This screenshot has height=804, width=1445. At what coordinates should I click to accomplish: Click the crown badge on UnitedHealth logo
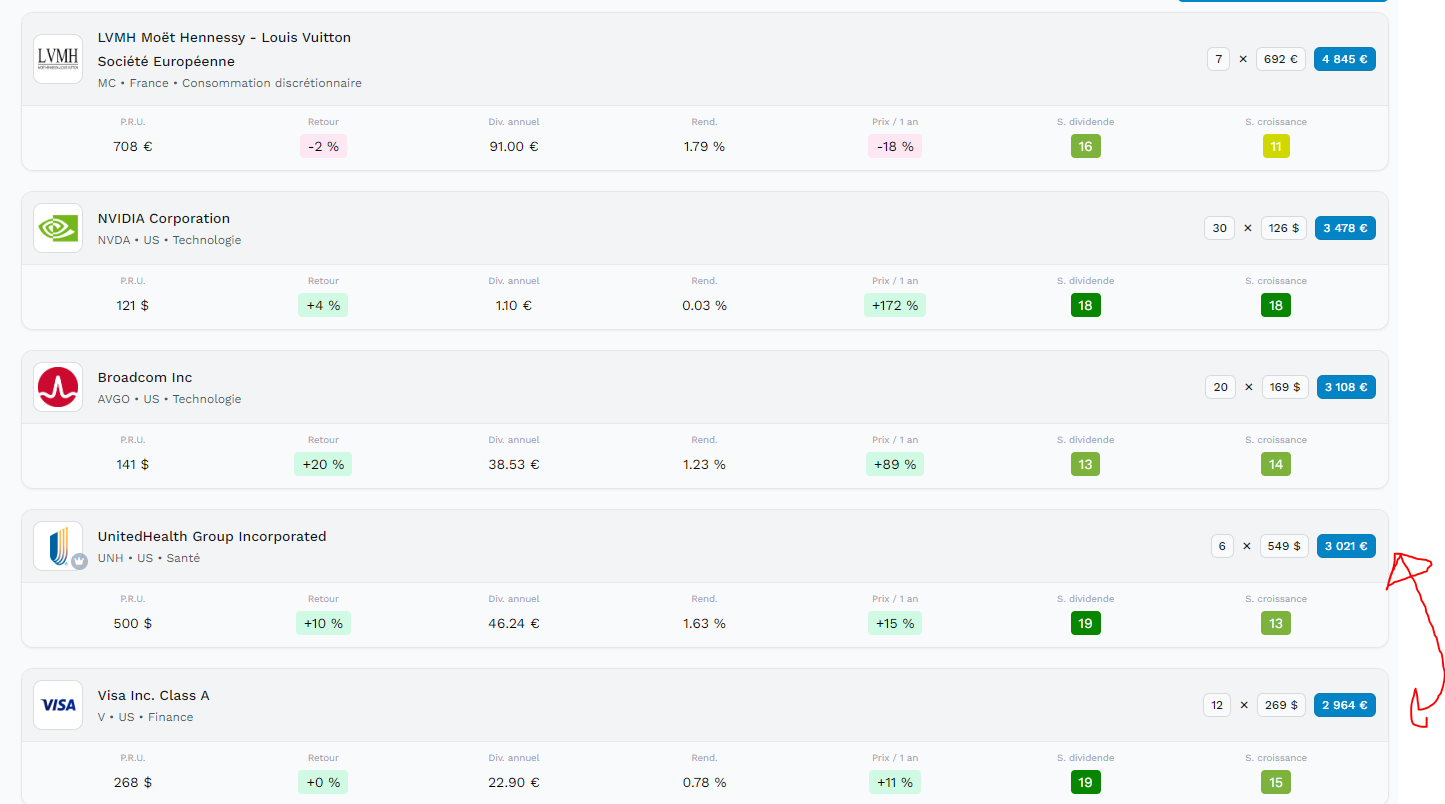coord(79,562)
